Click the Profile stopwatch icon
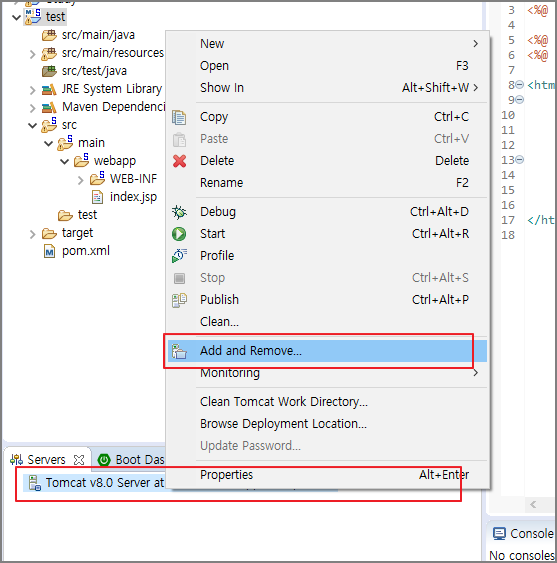557x563 pixels. pos(179,256)
